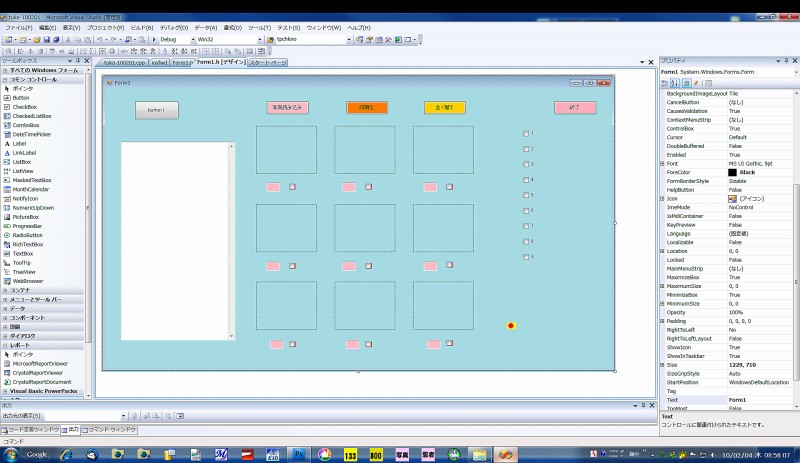Viewport: 800px width, 463px height.
Task: Select the TreeView control in toolbox
Action: click(24, 271)
